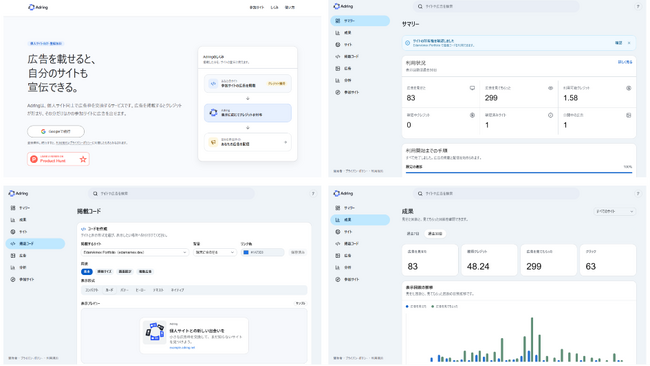650x366 pixels.
Task: Select the 過去30日 range pill
Action: click(x=435, y=234)
